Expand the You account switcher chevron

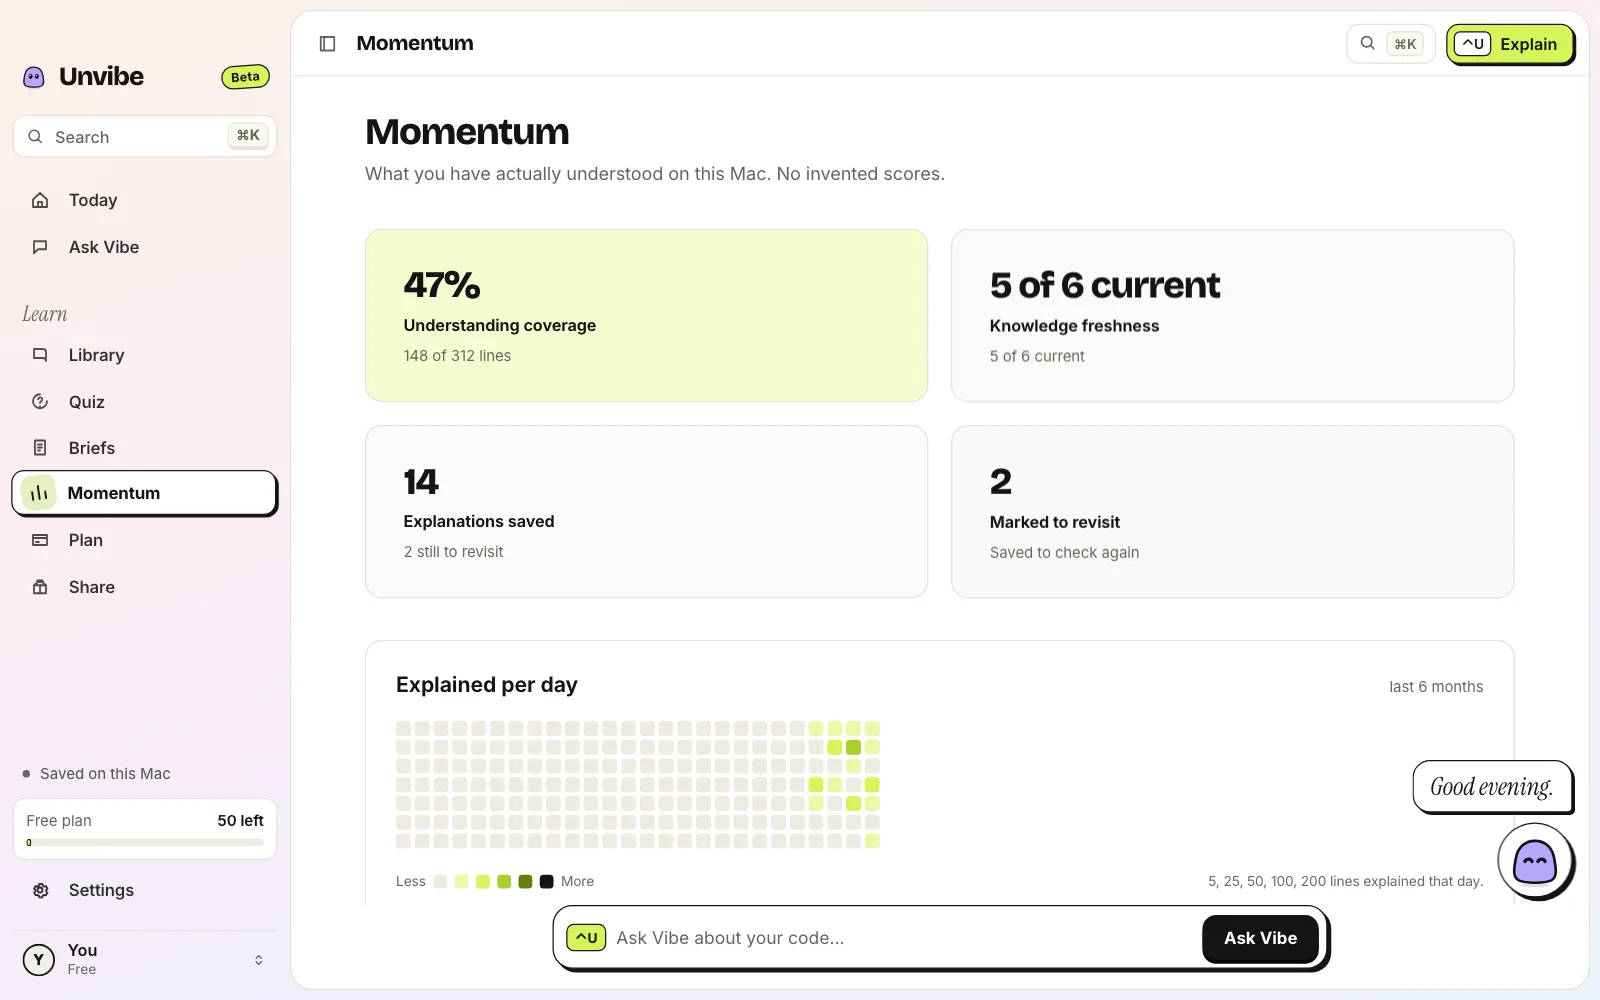pyautogui.click(x=259, y=960)
